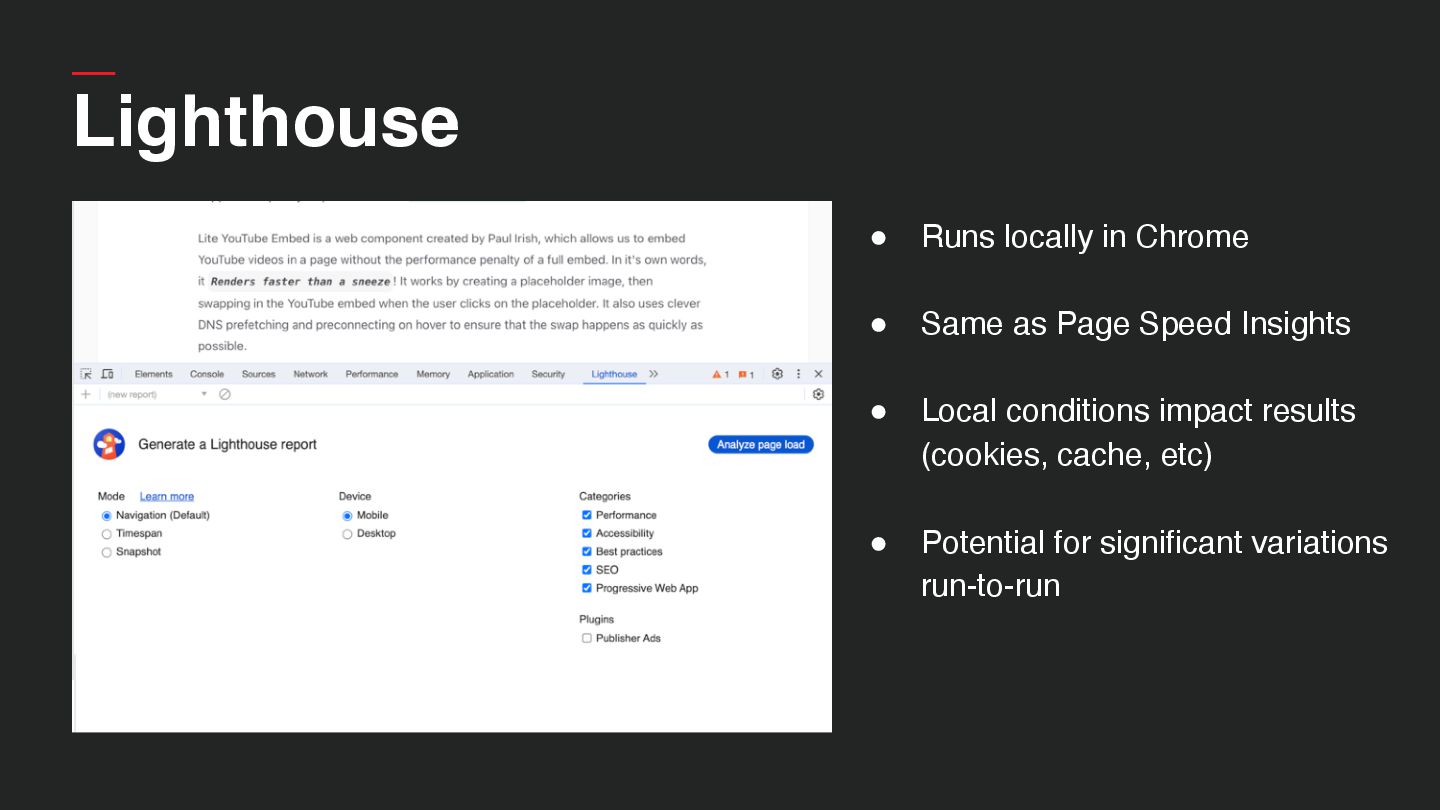Select Navigation (Default) mode
1440x810 pixels.
(x=107, y=516)
